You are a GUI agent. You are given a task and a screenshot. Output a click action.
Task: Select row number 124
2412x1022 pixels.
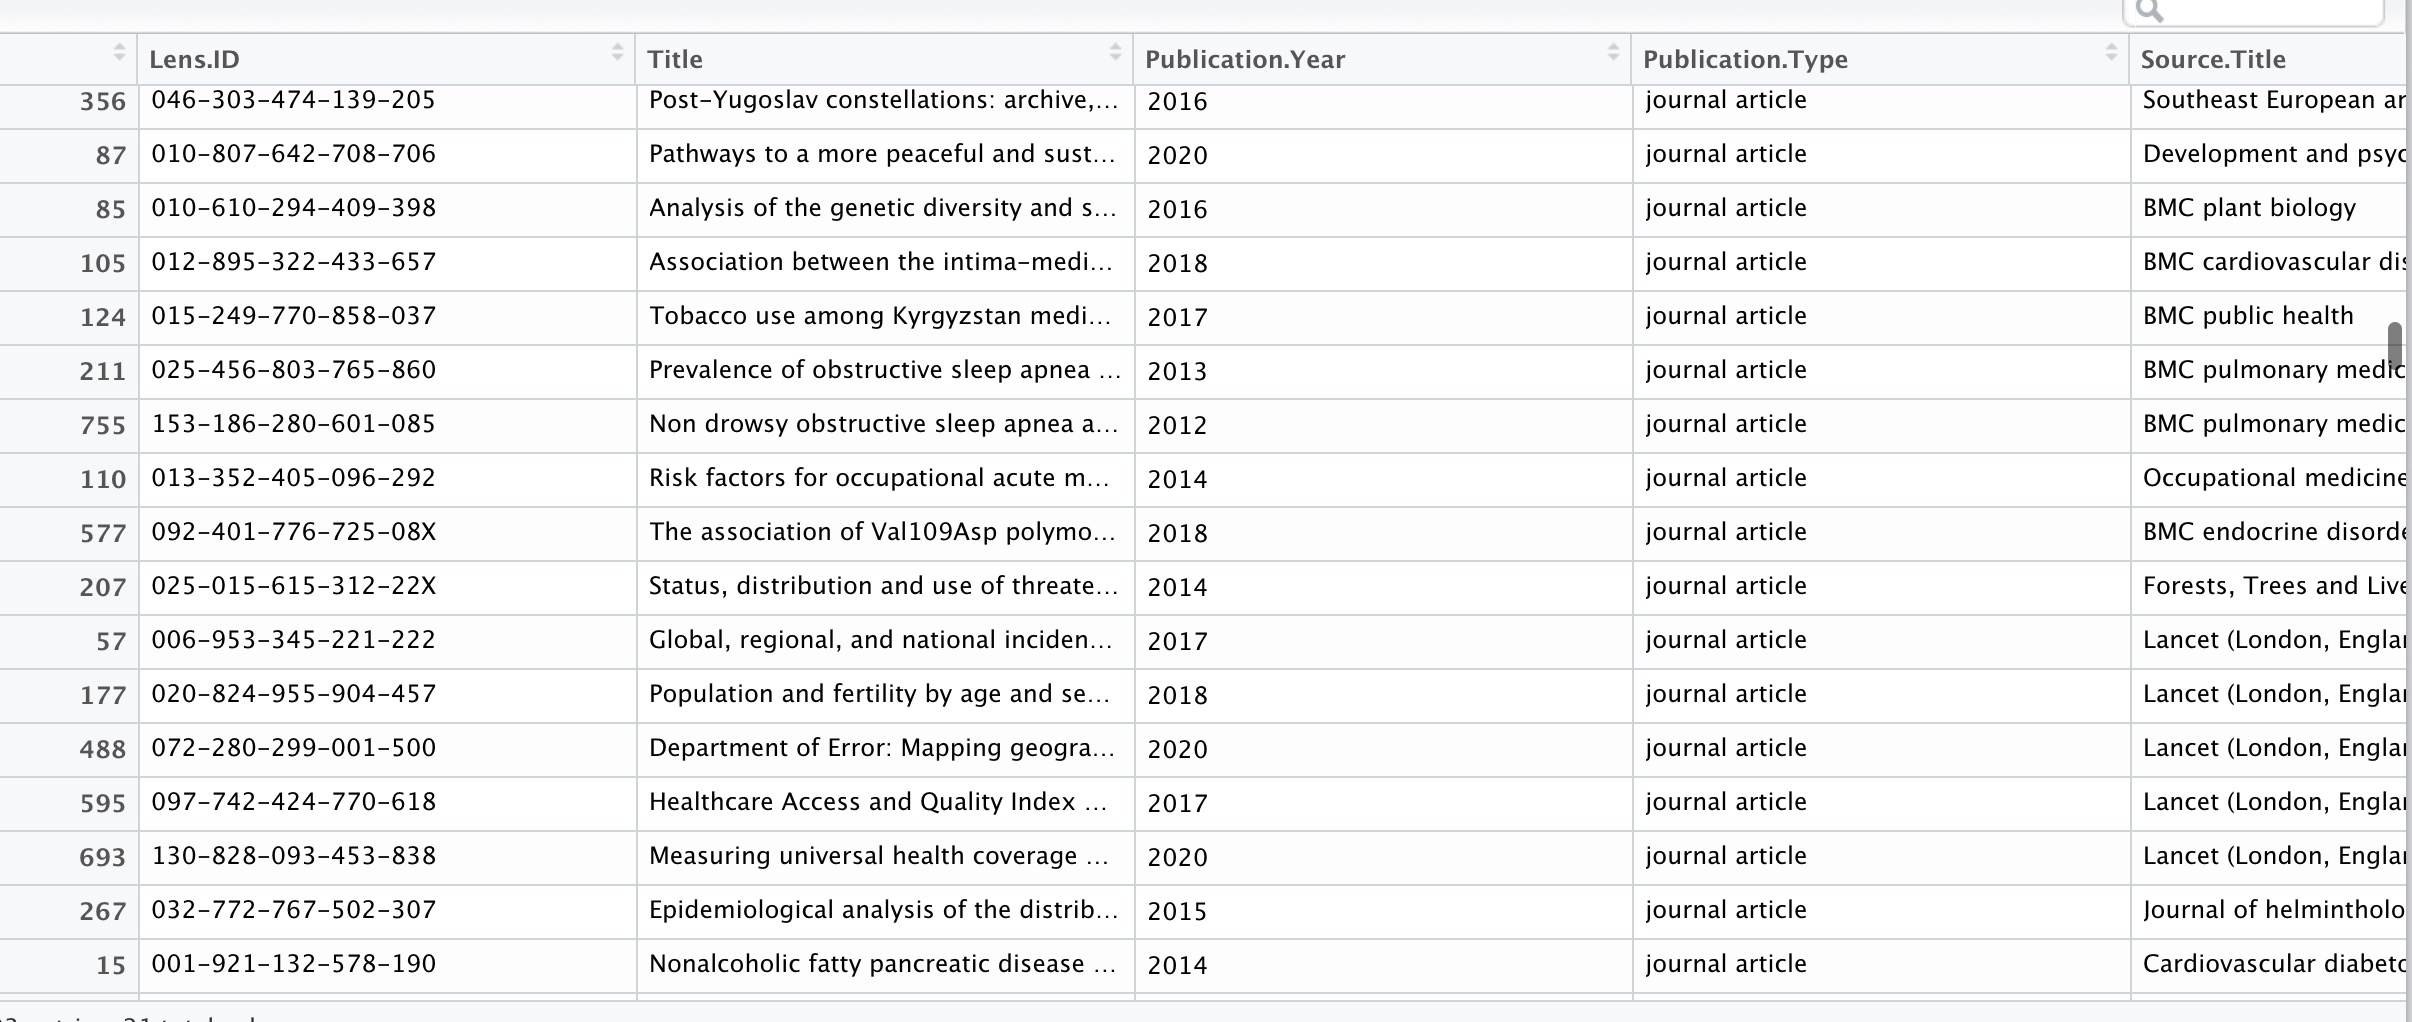[103, 318]
